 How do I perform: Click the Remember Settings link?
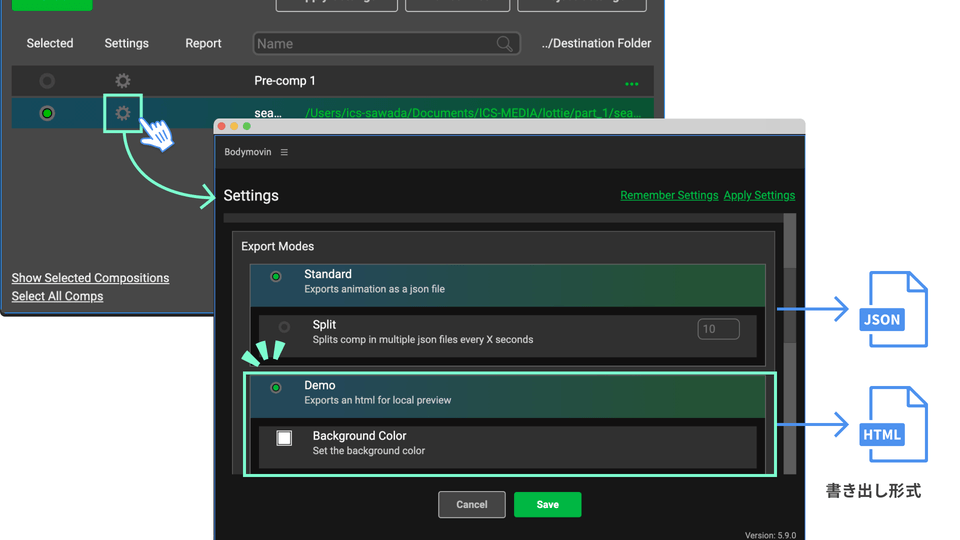pos(669,195)
